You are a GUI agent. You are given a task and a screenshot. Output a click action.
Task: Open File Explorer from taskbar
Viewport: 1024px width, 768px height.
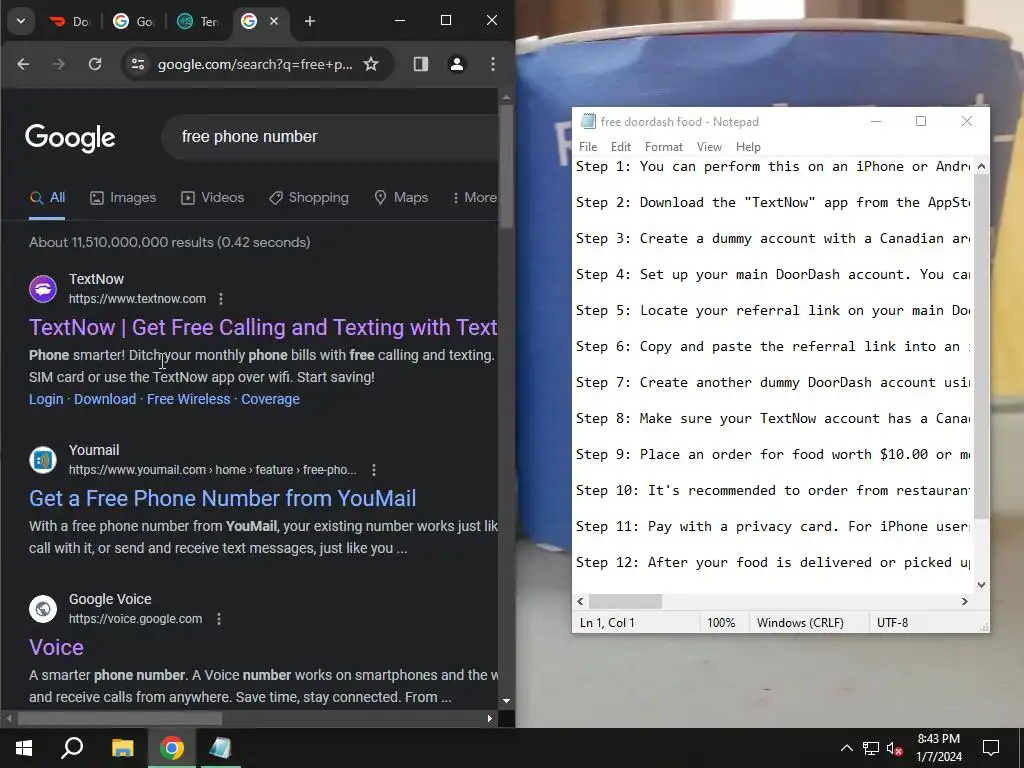(122, 748)
